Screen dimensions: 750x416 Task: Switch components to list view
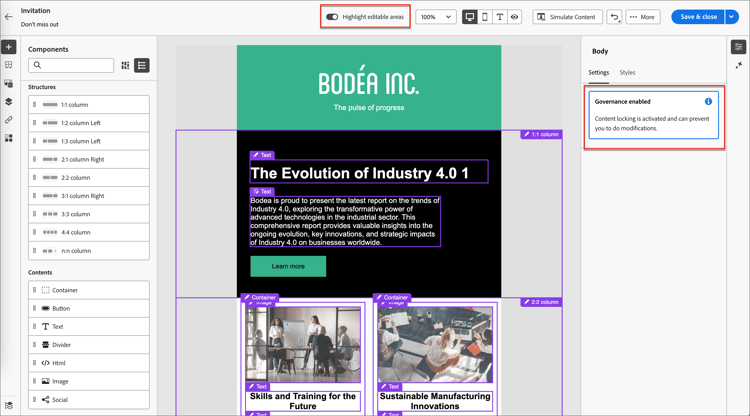coord(142,65)
